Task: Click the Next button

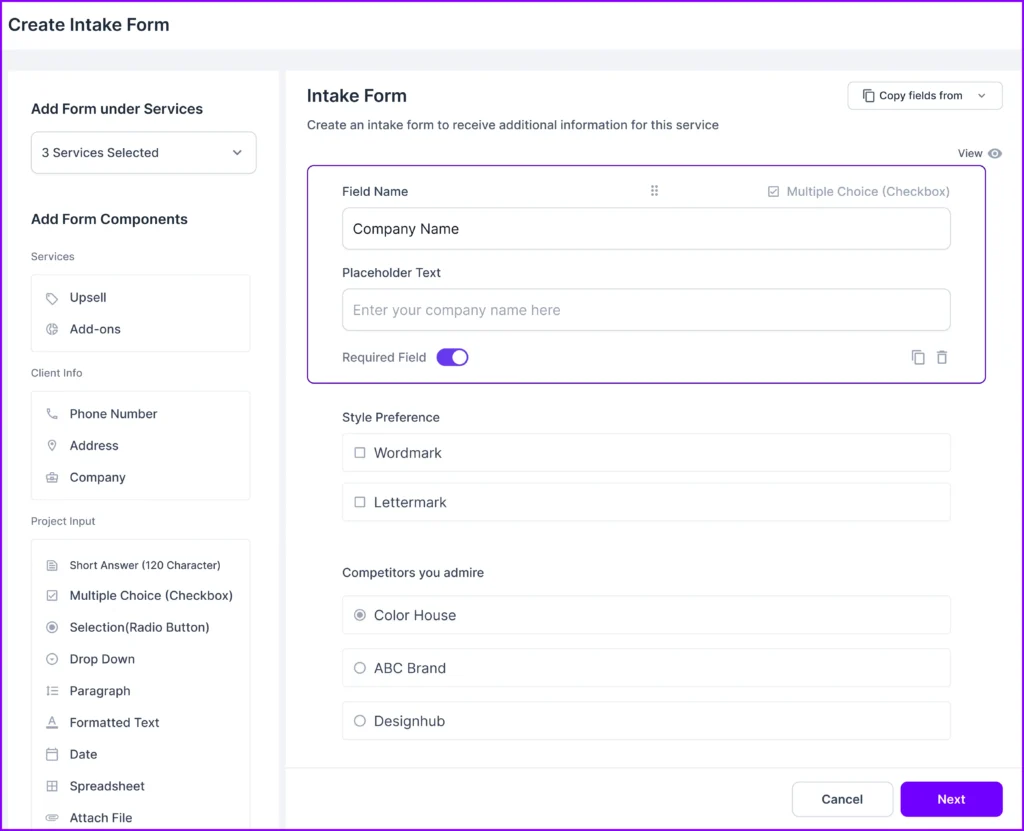Action: click(x=950, y=798)
